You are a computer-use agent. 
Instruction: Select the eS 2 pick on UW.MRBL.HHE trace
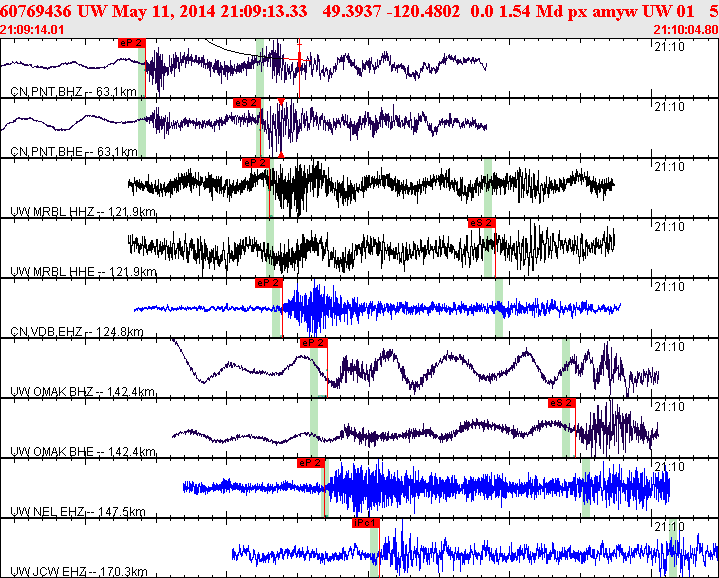tap(481, 223)
